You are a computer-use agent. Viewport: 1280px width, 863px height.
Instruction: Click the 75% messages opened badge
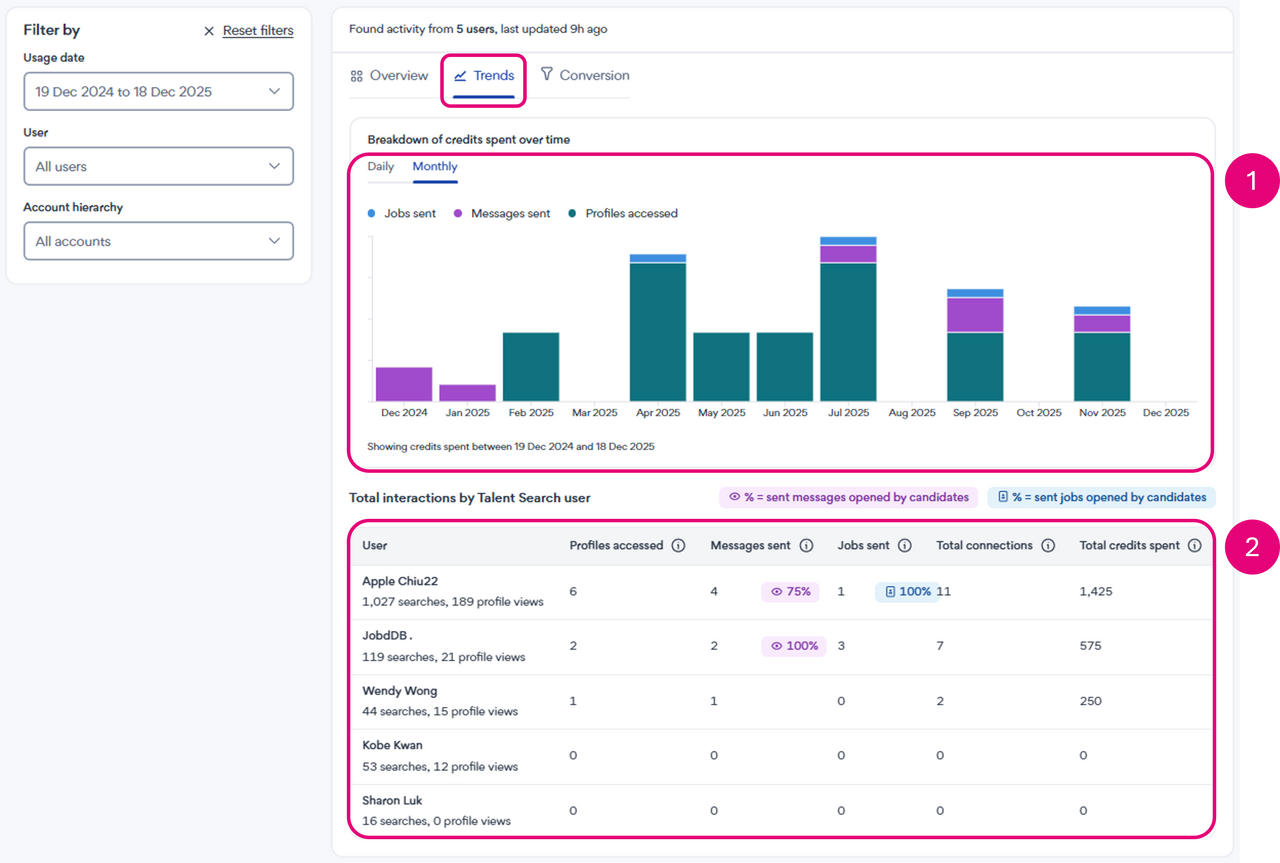791,592
